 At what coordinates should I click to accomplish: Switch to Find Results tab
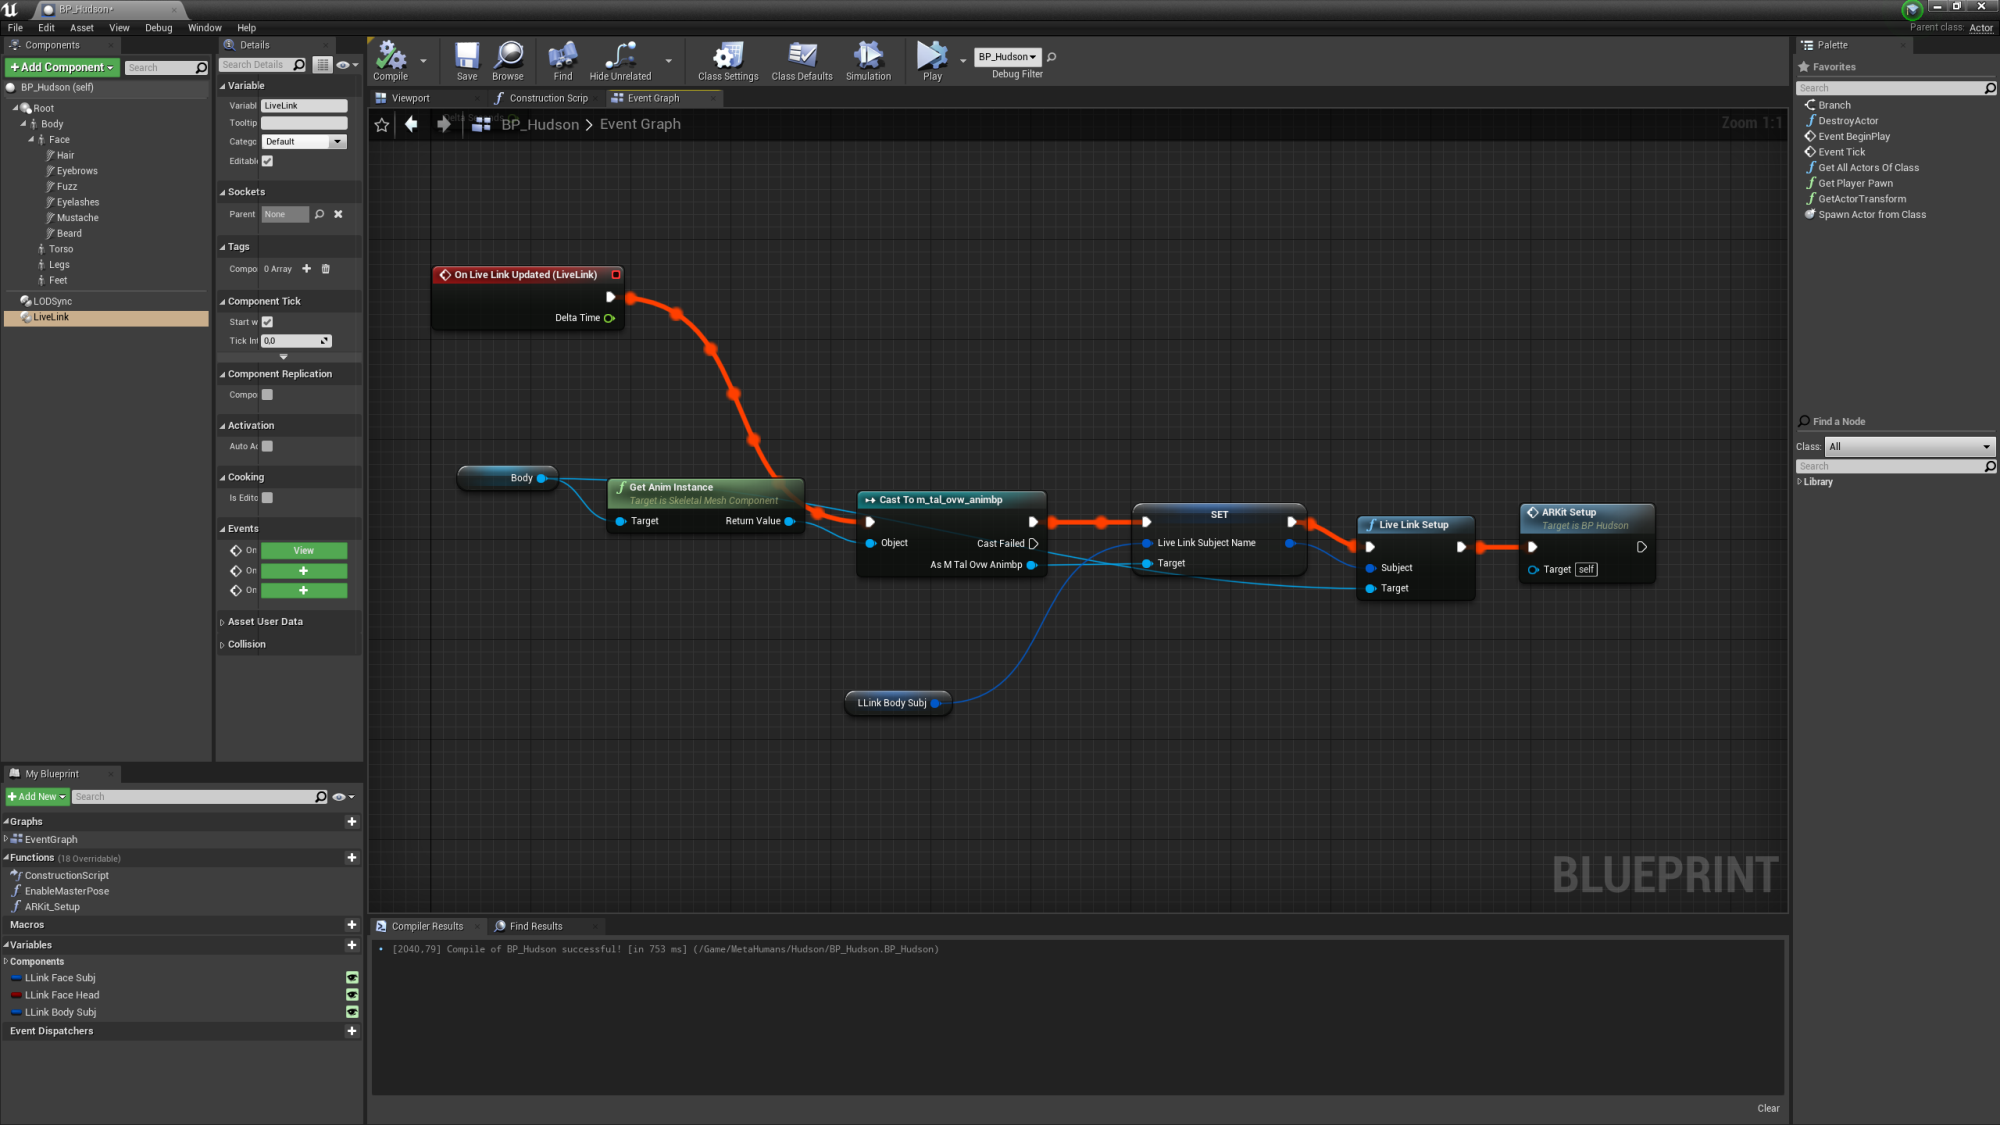point(536,926)
